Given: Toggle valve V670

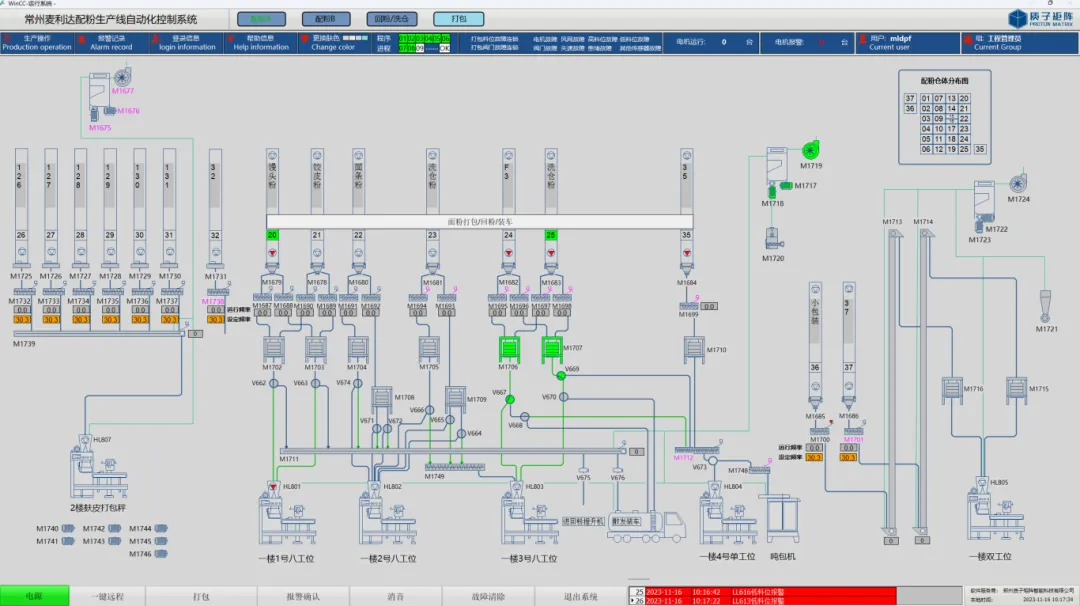Looking at the screenshot, I should pyautogui.click(x=563, y=397).
